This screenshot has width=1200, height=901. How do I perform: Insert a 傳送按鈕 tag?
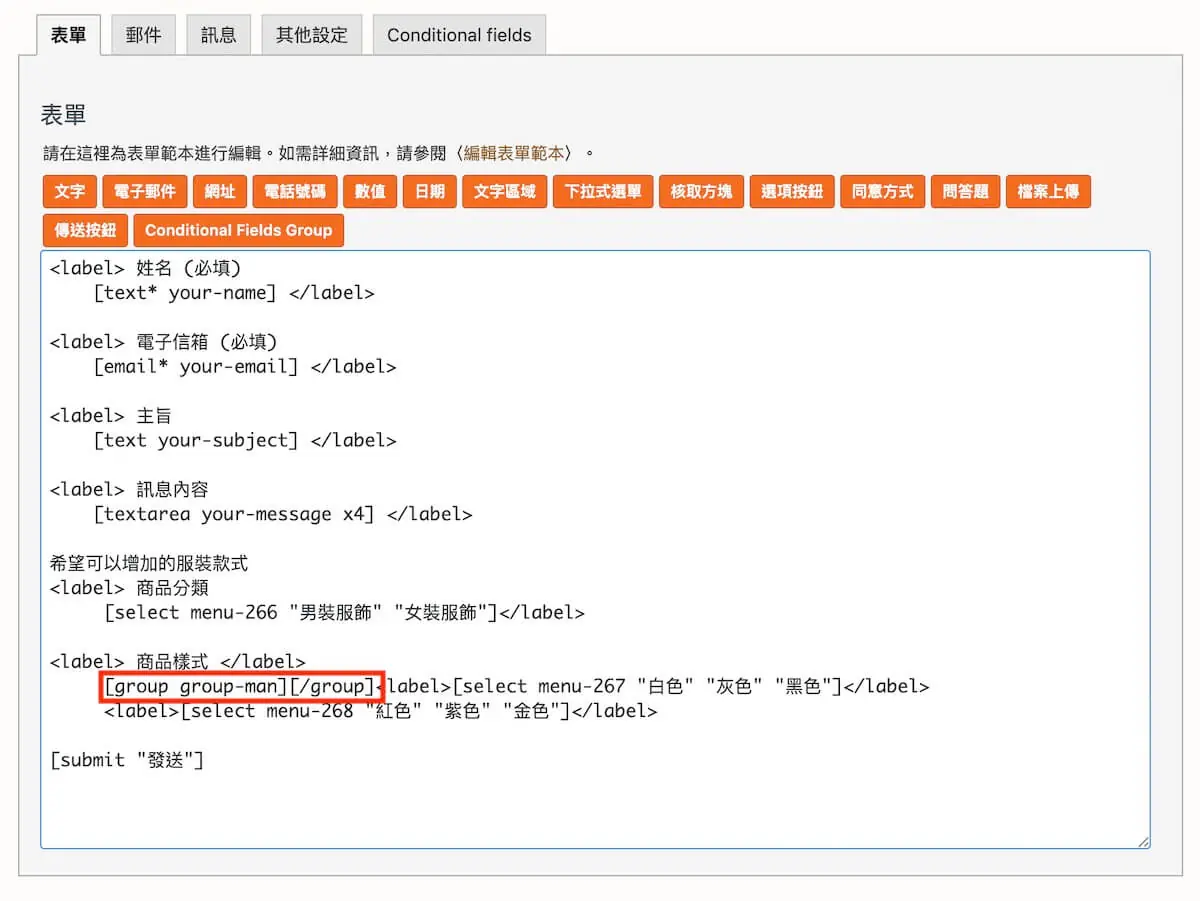(x=85, y=230)
